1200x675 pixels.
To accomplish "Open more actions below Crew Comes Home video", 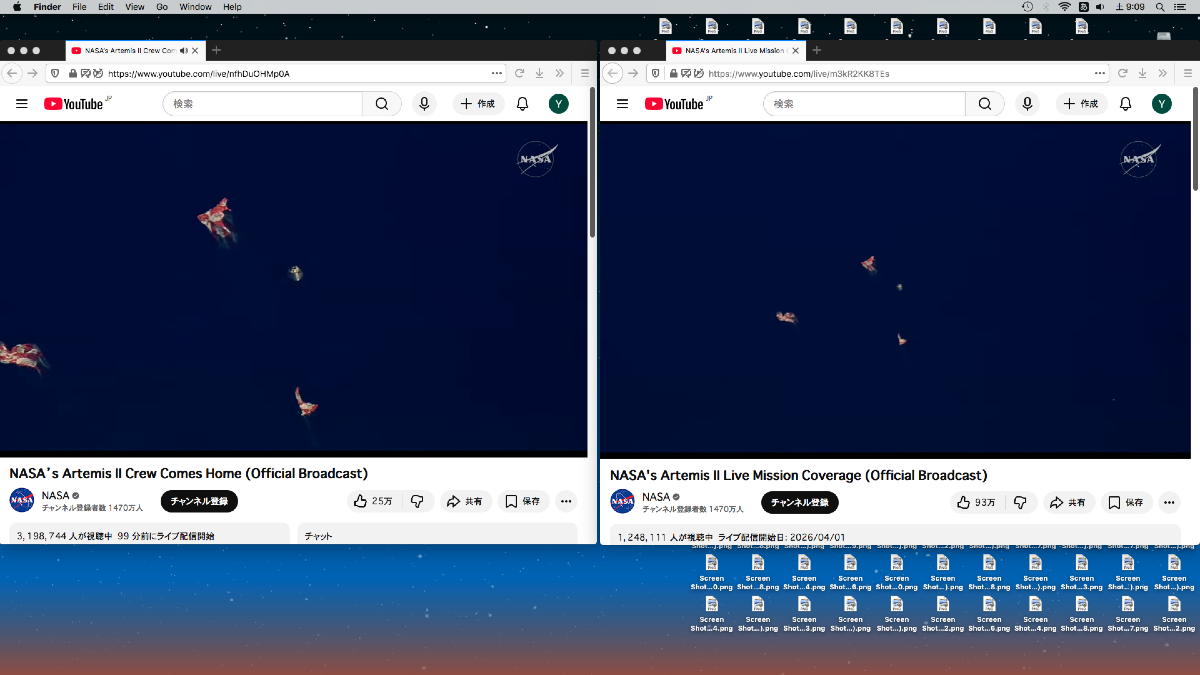I will click(x=566, y=501).
